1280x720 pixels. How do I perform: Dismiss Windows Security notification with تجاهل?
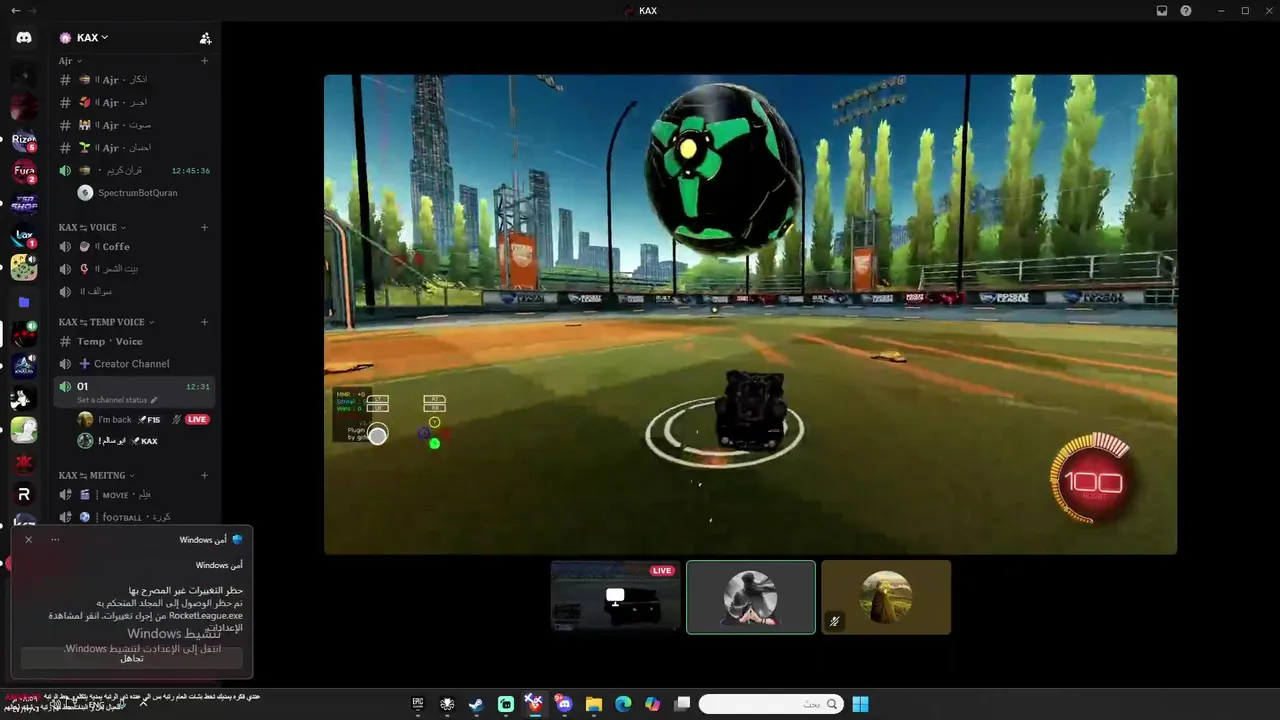click(132, 658)
